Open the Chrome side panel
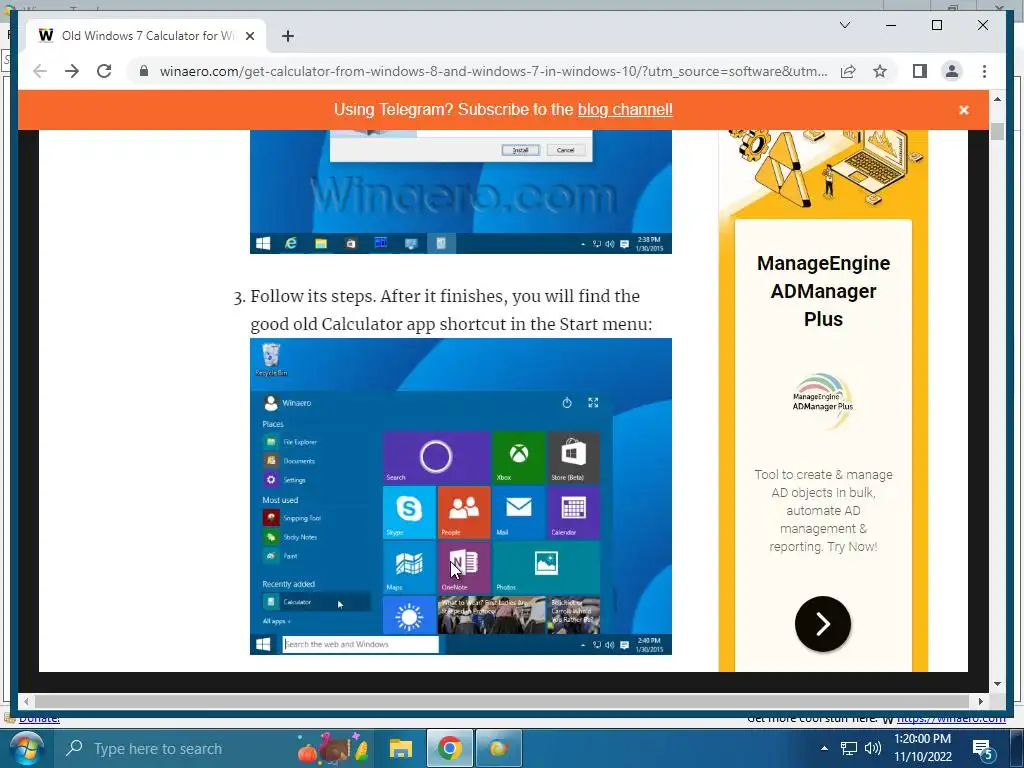1024x768 pixels. pyautogui.click(x=920, y=71)
